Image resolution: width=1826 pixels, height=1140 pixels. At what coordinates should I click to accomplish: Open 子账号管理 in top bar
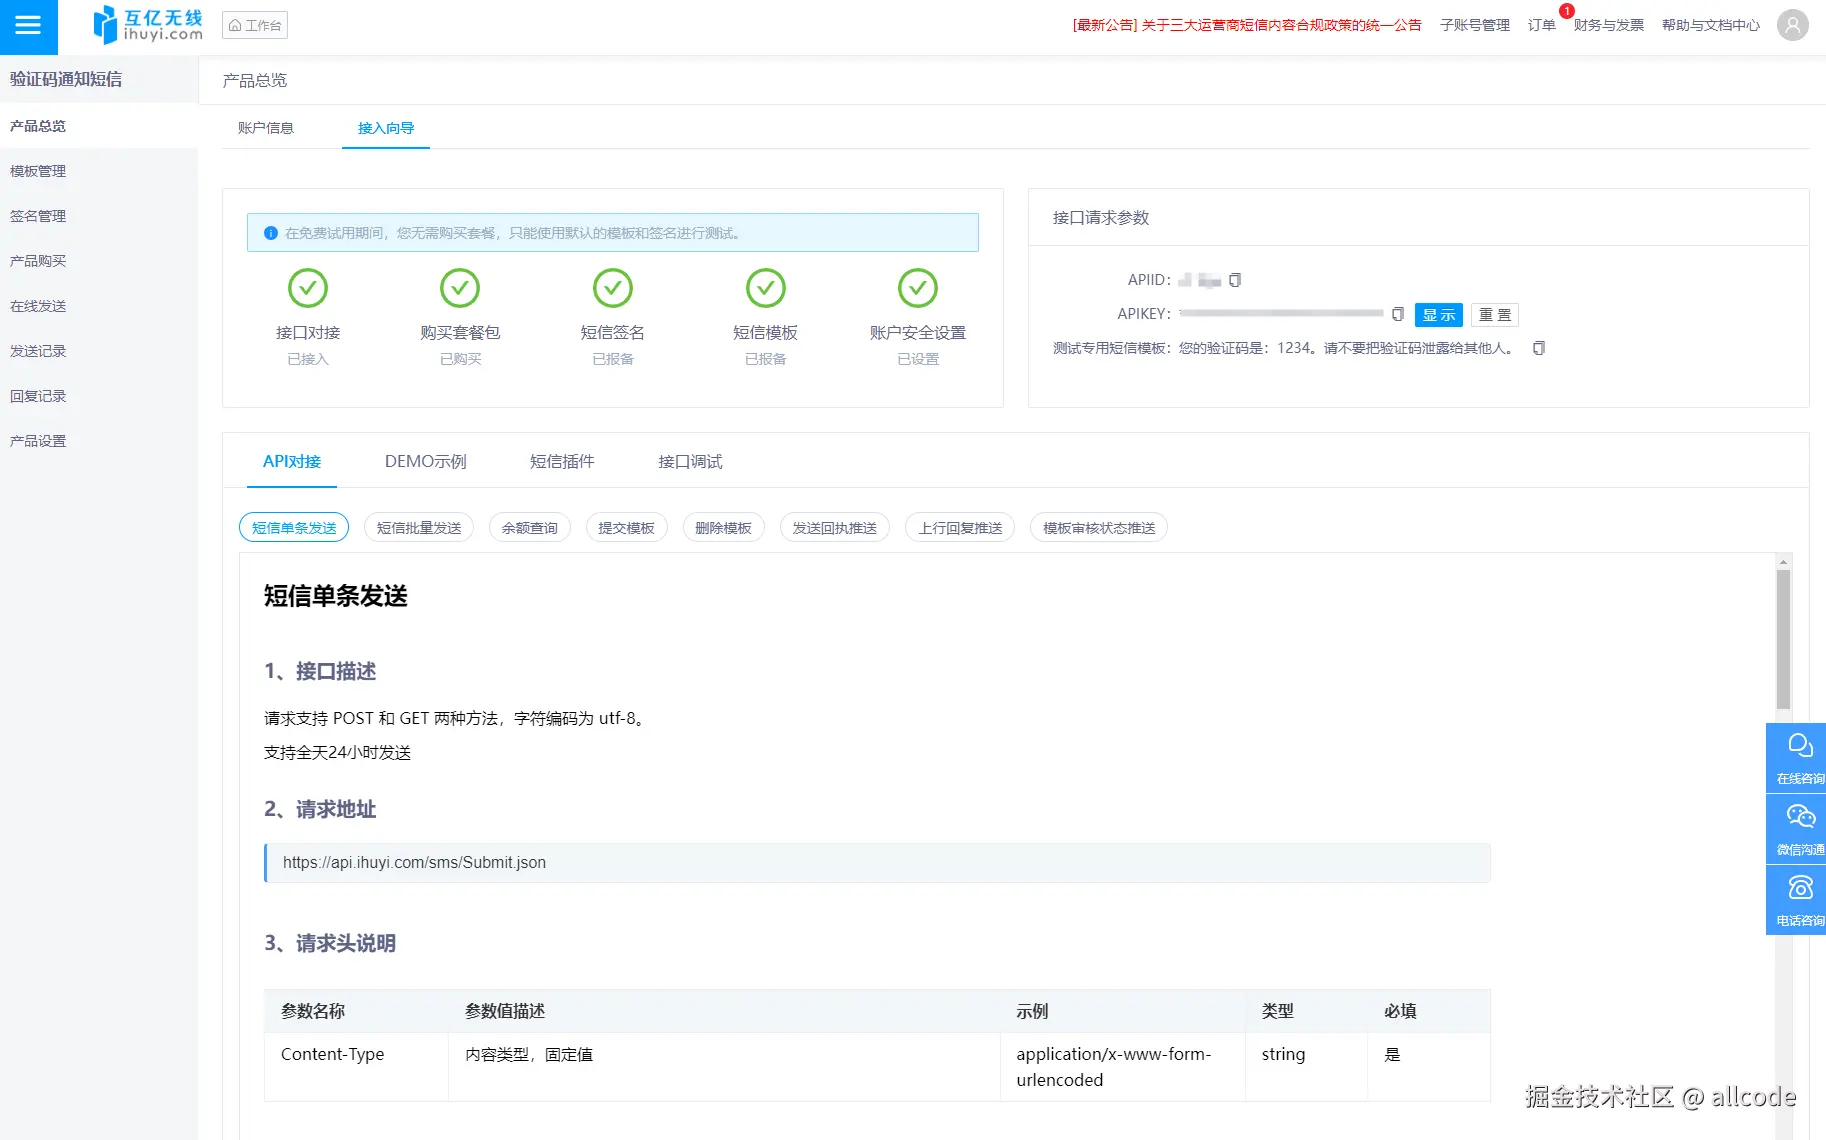click(x=1475, y=25)
